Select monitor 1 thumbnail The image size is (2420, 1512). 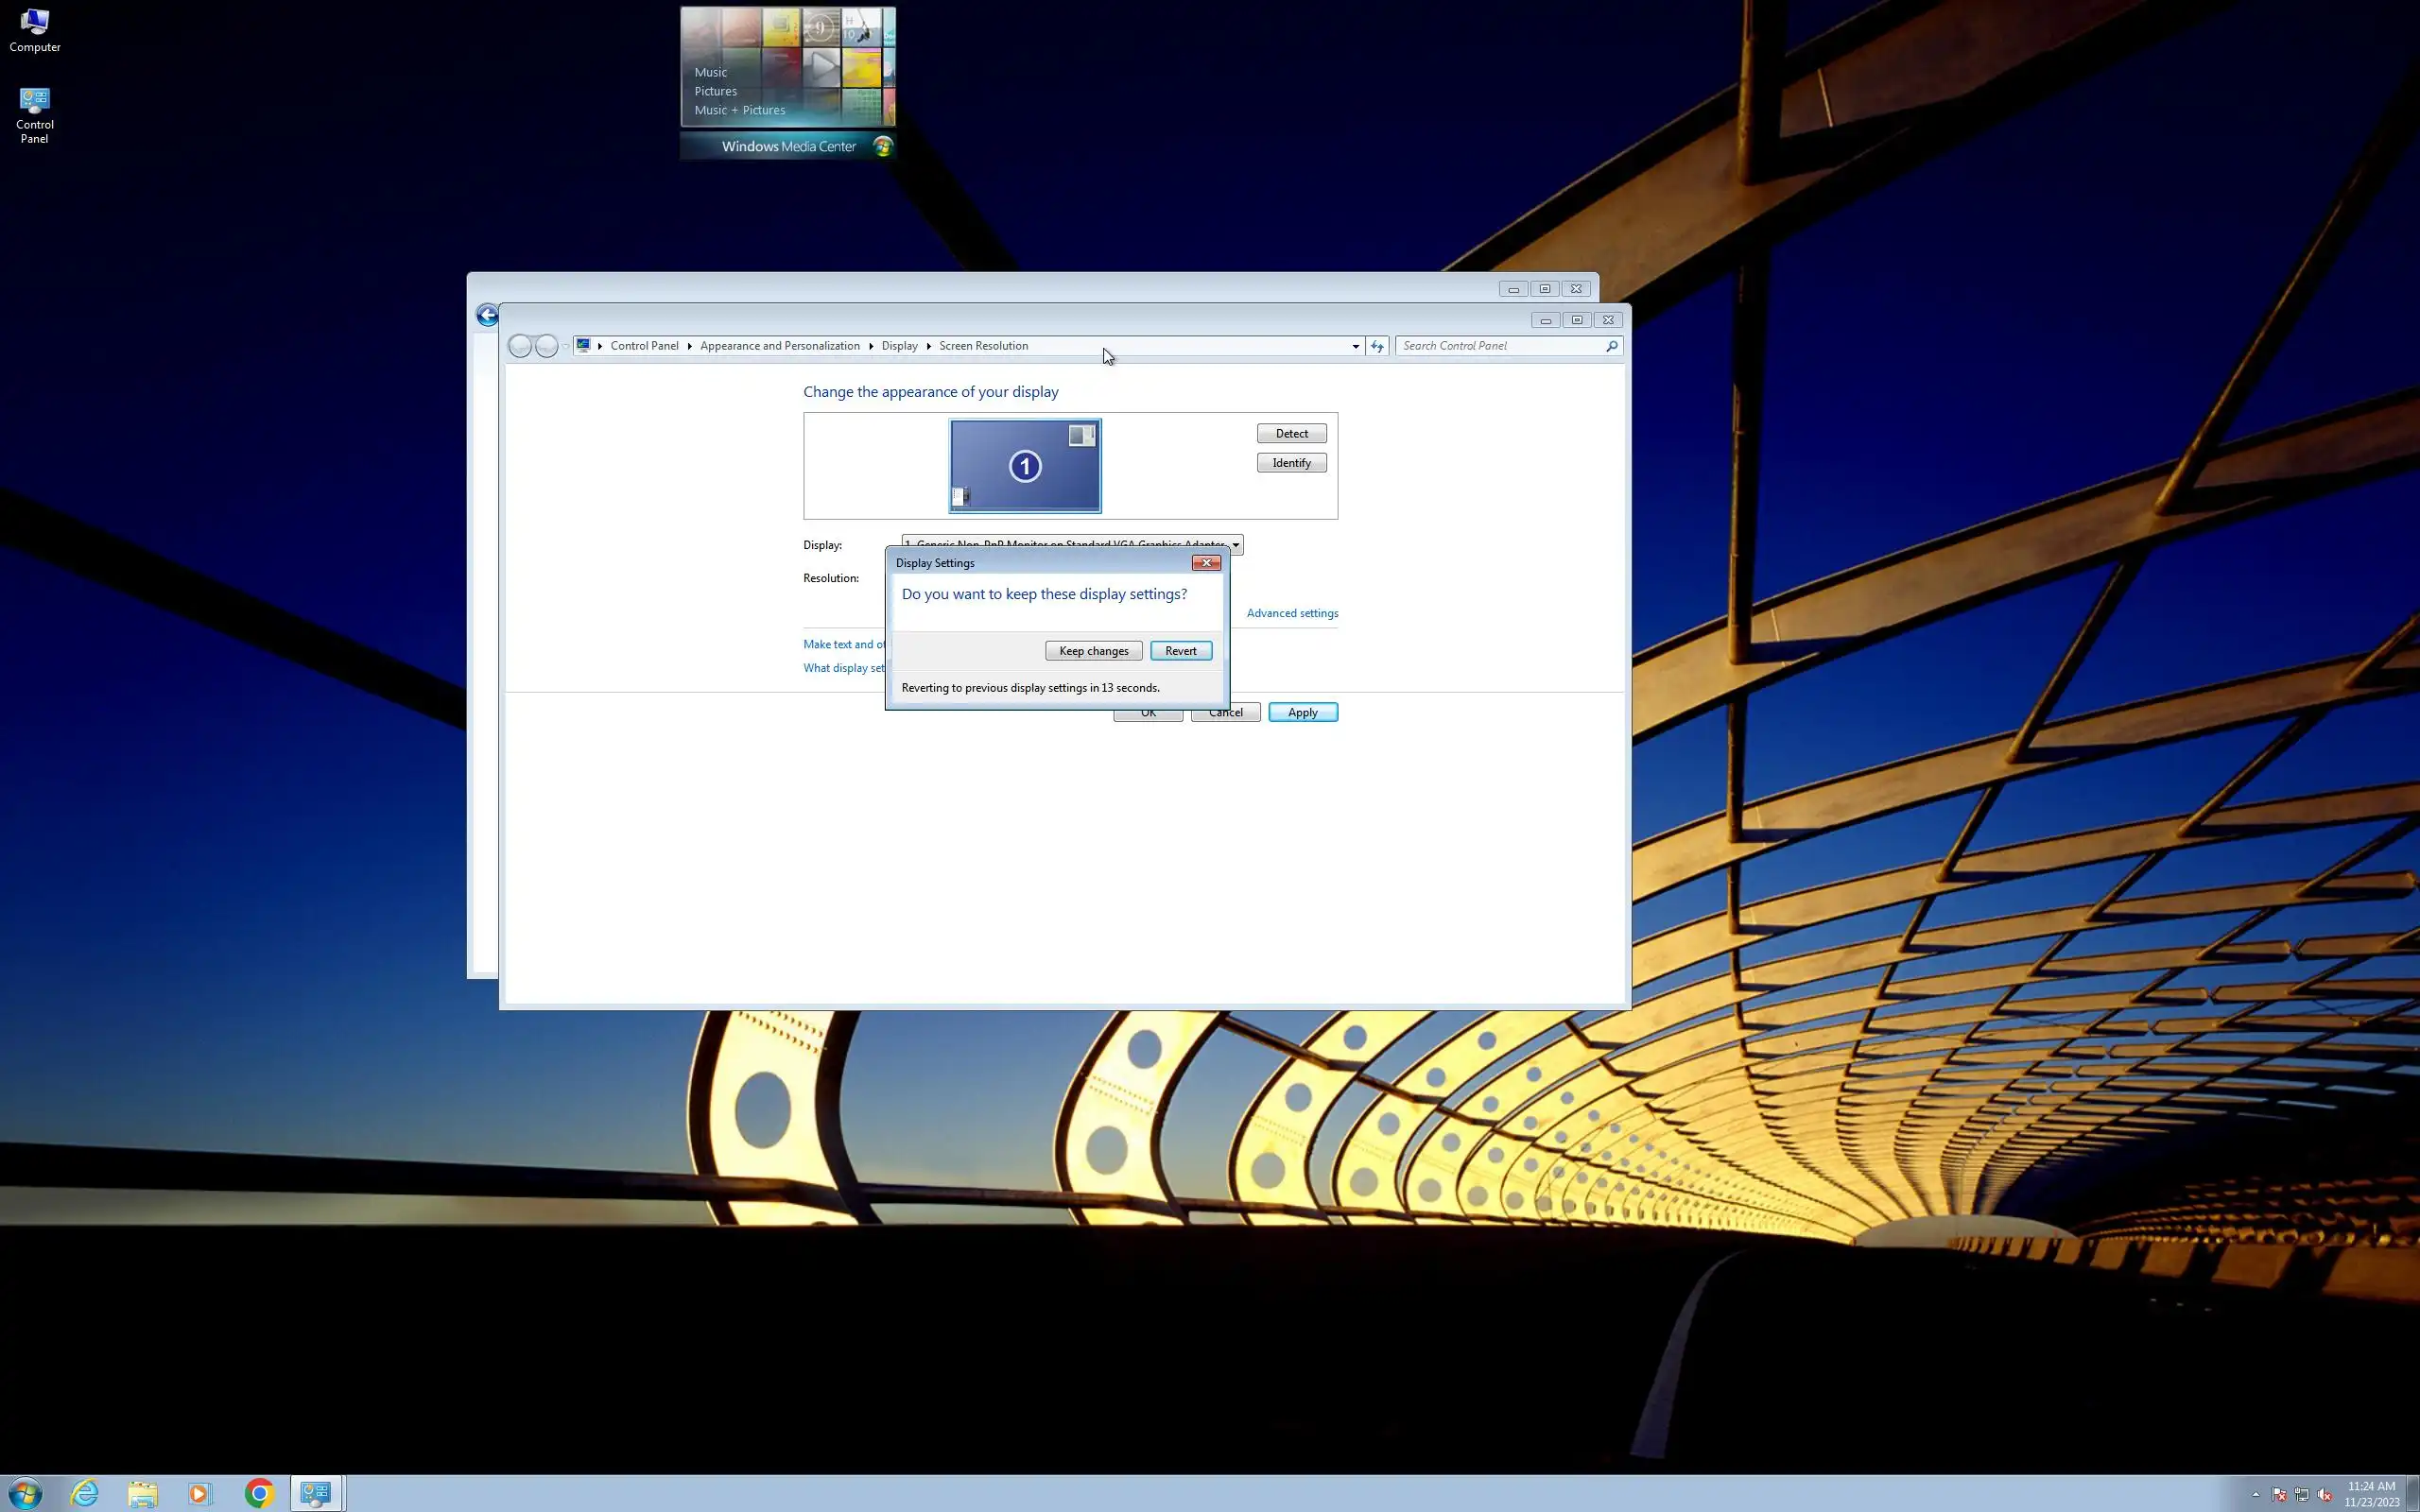click(1024, 466)
